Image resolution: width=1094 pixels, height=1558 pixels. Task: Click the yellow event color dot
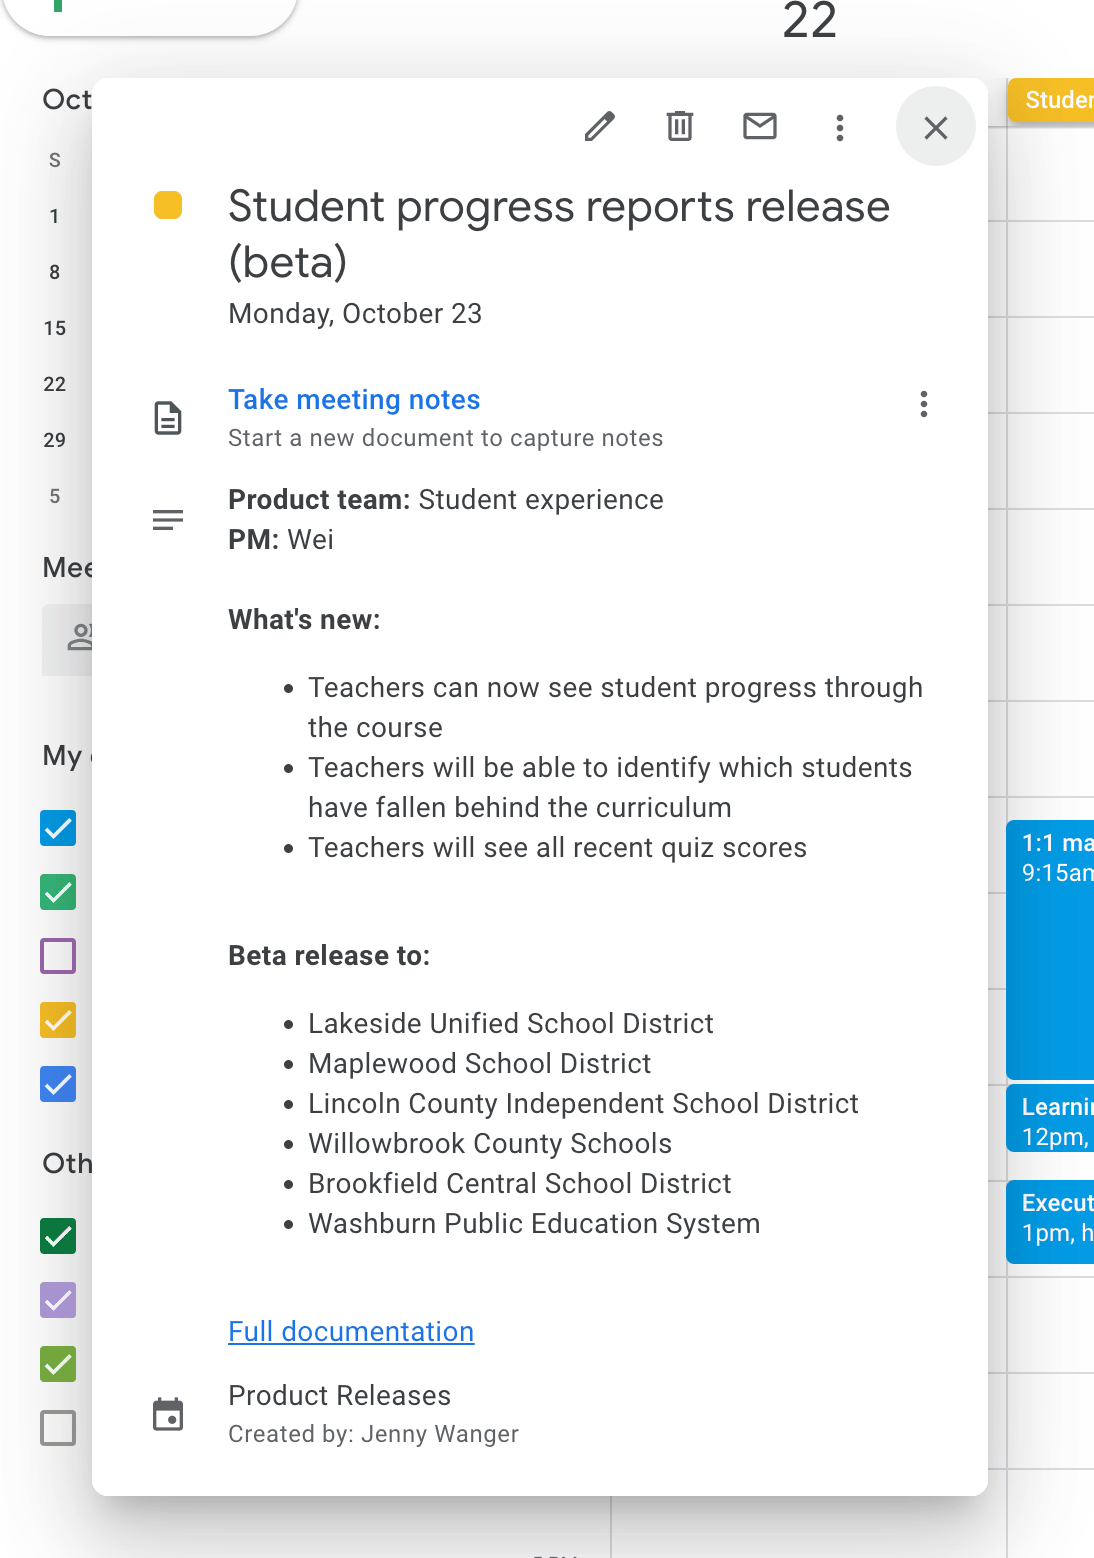(168, 205)
